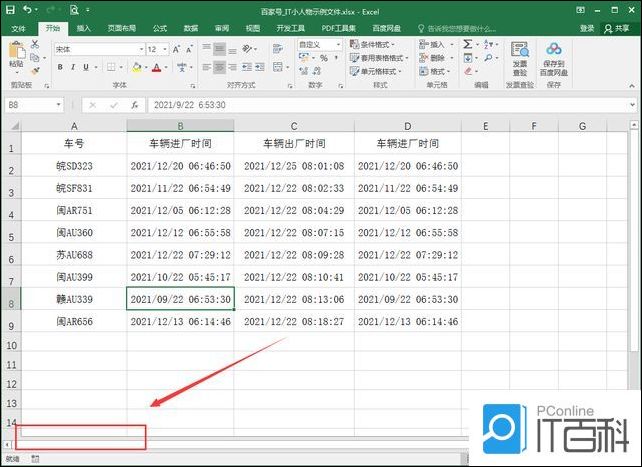Switch to the Page Layout (页面布局) tab
This screenshot has width=642, height=467.
(122, 28)
